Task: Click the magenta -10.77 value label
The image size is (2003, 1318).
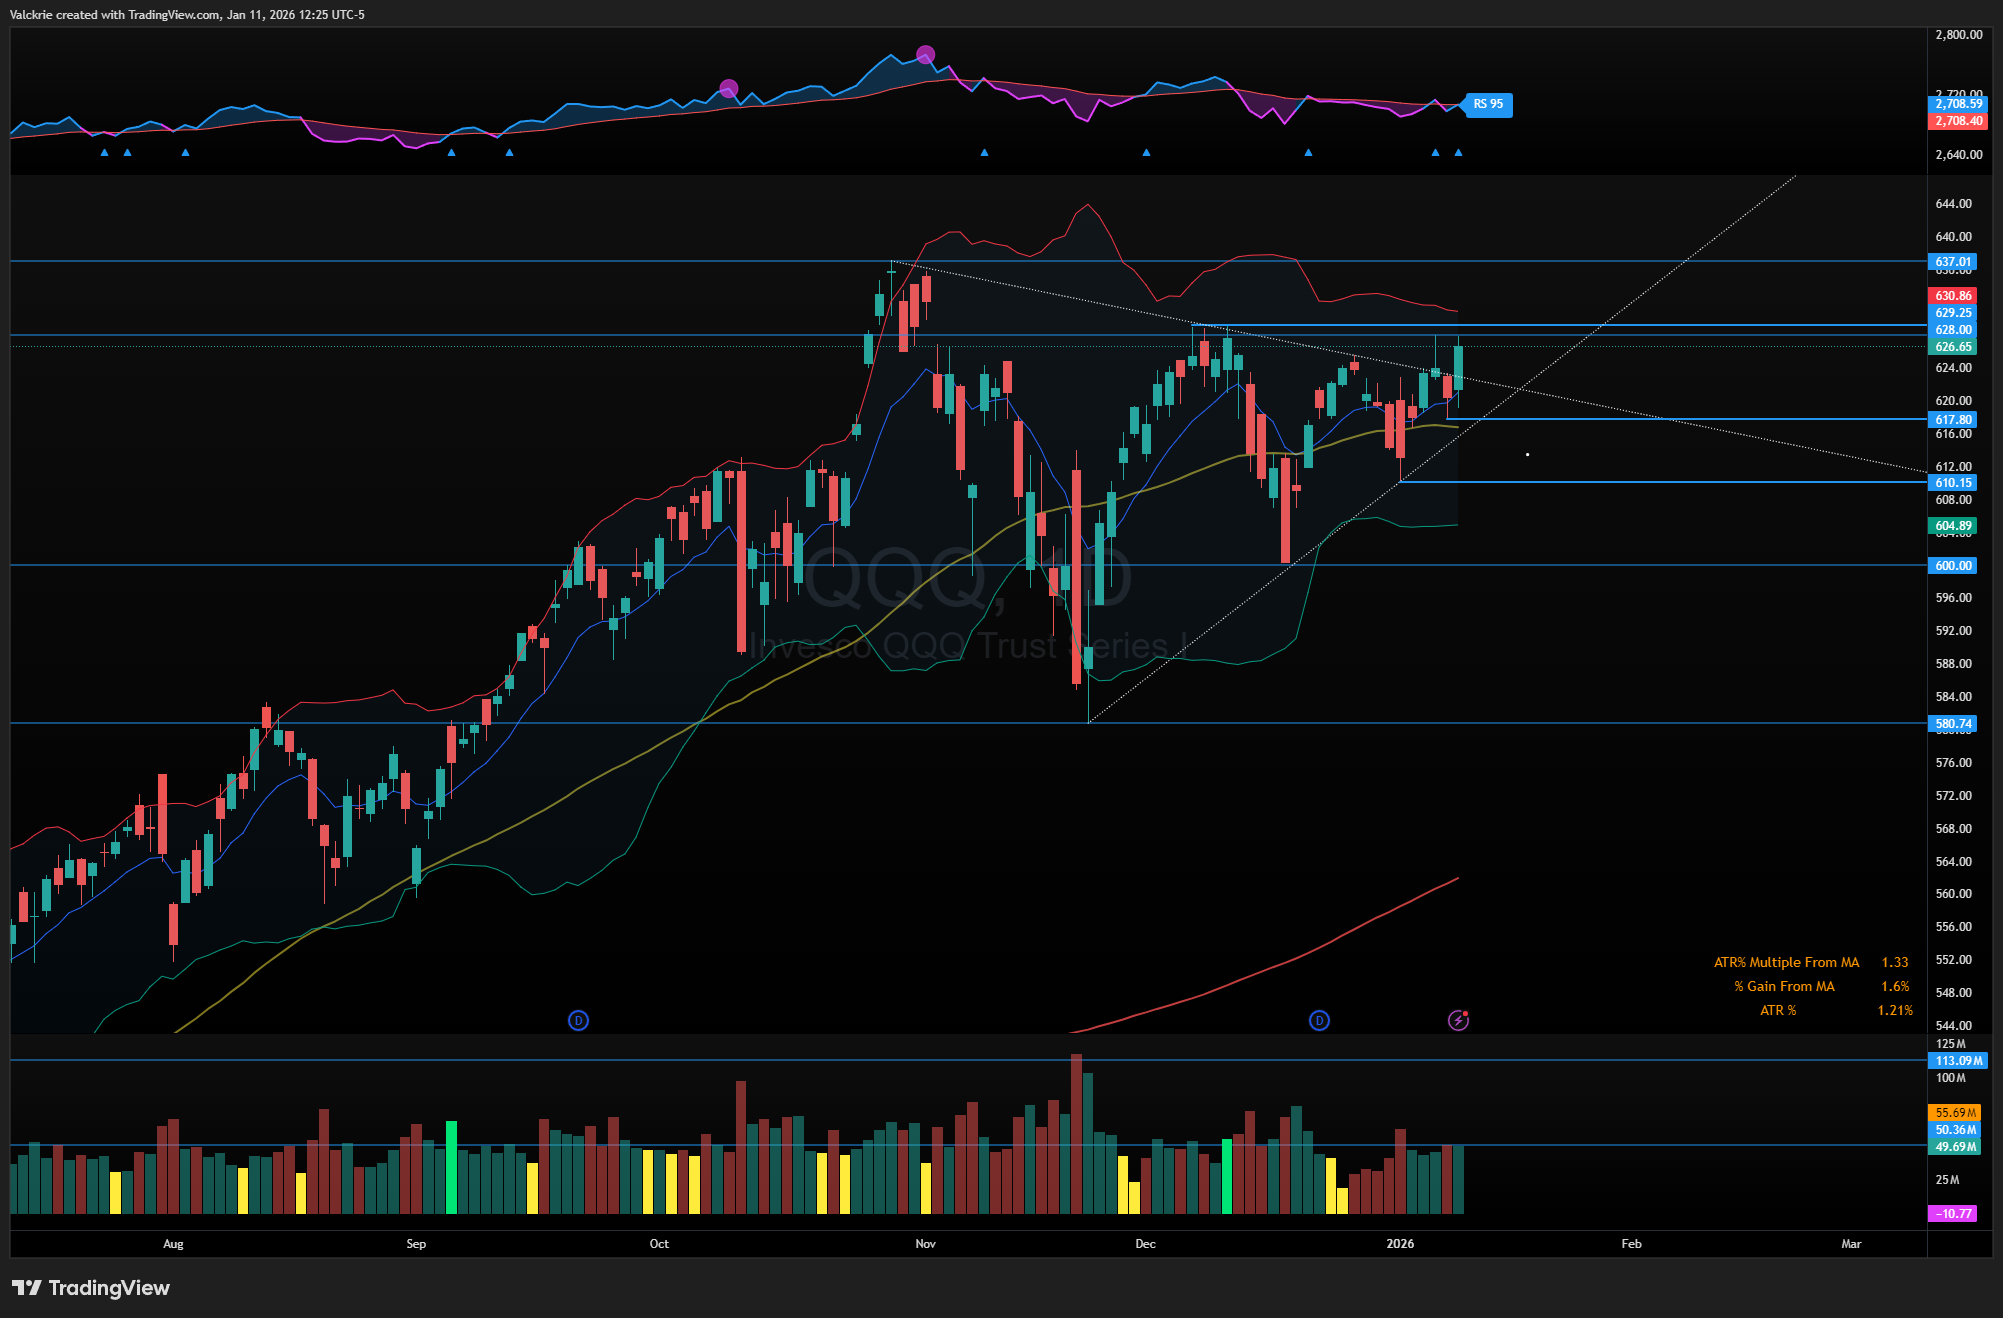Action: point(1952,1213)
